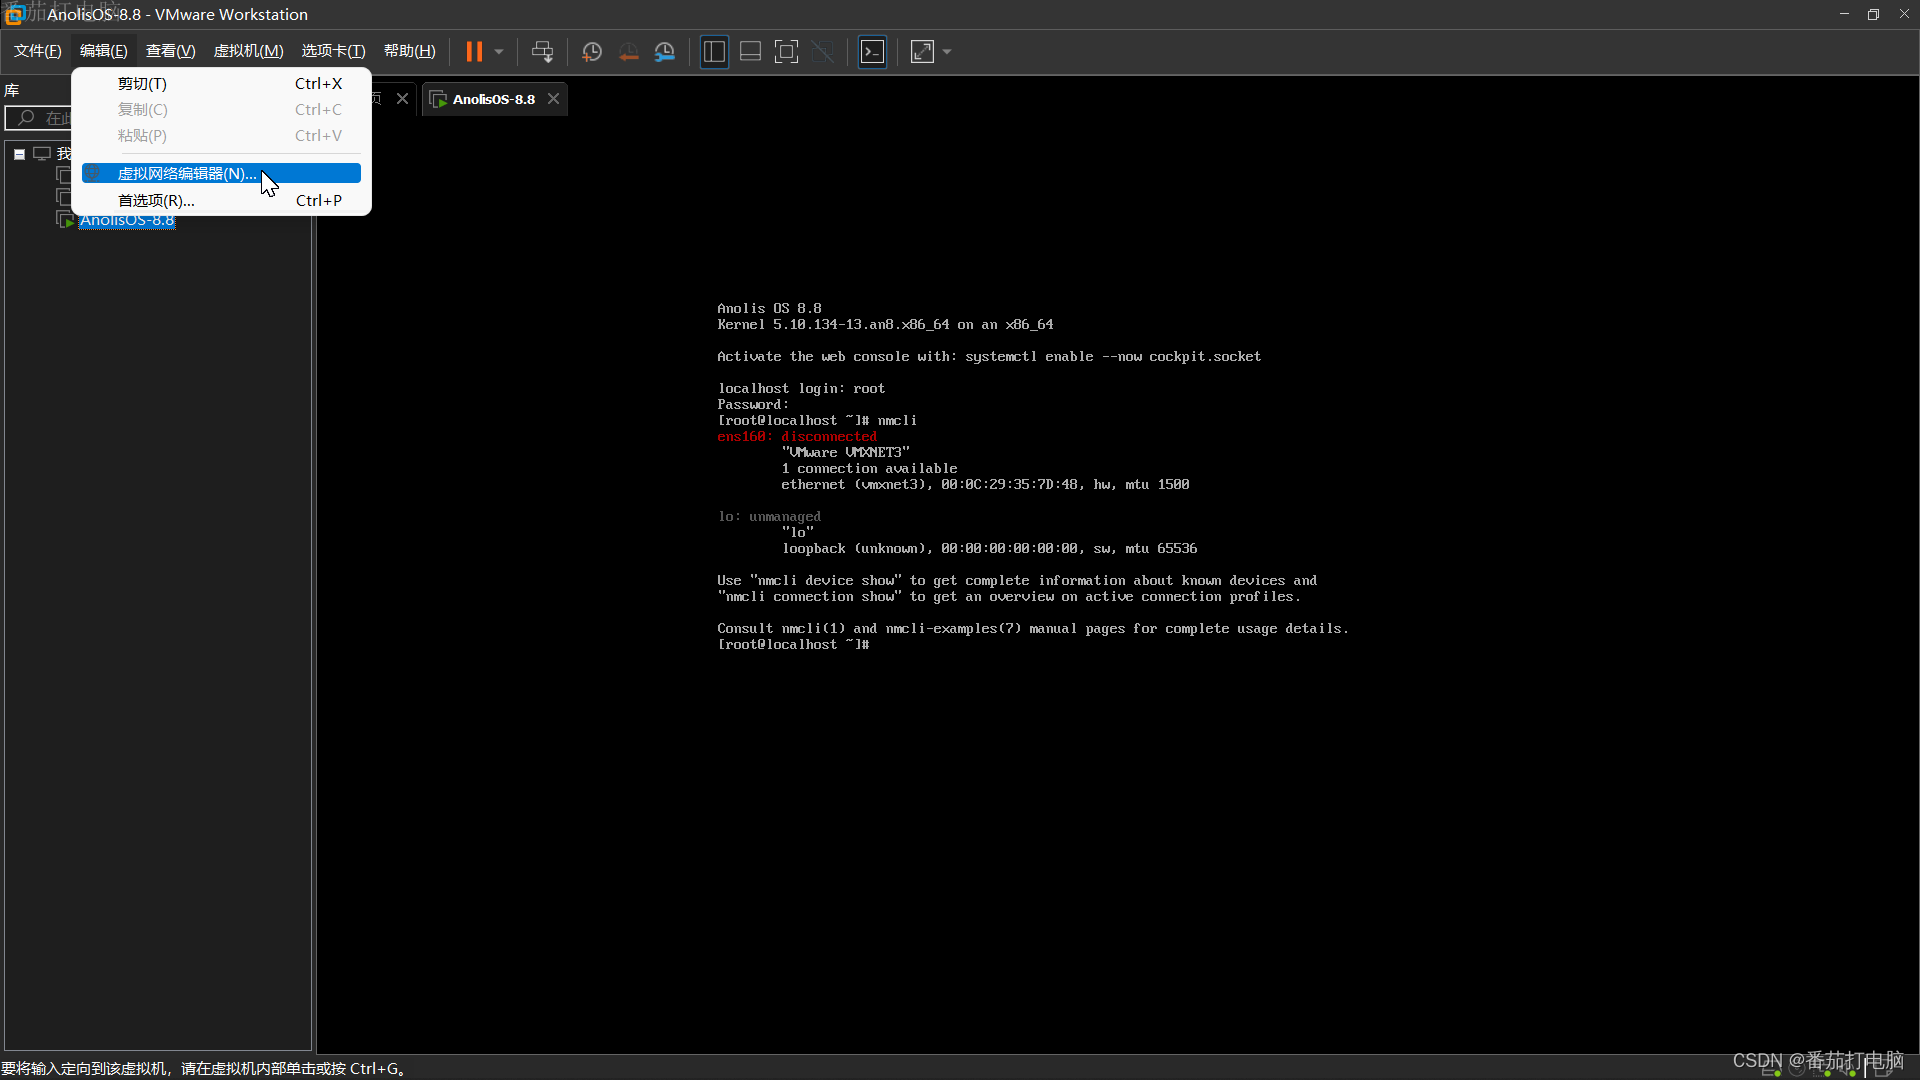Click the network adapter status icon
Screen dimensions: 1920x1080
tap(1822, 1070)
